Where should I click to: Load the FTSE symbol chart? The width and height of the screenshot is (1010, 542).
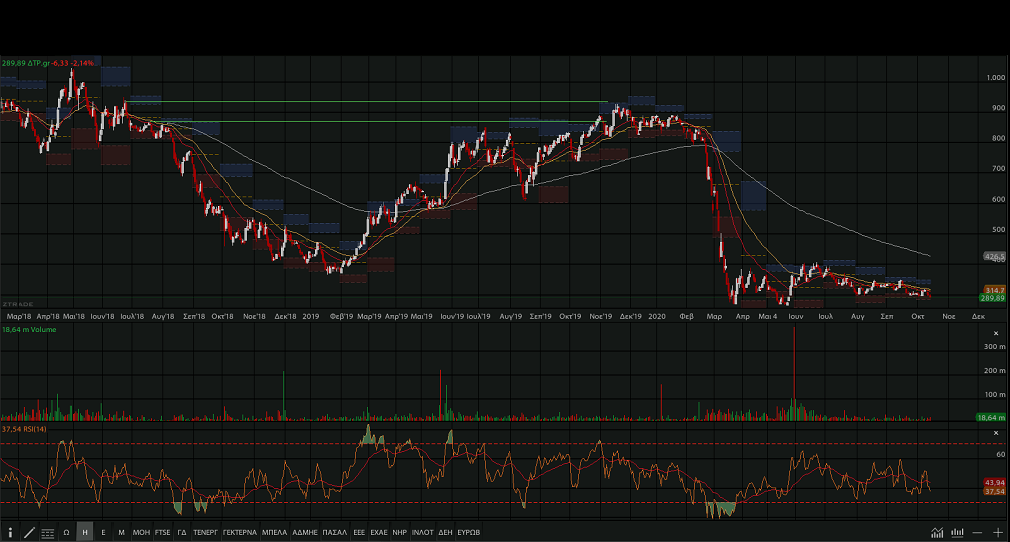click(162, 533)
